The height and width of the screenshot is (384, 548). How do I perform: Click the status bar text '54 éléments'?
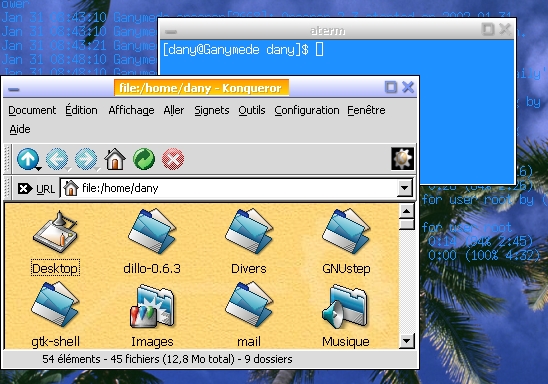point(71,359)
